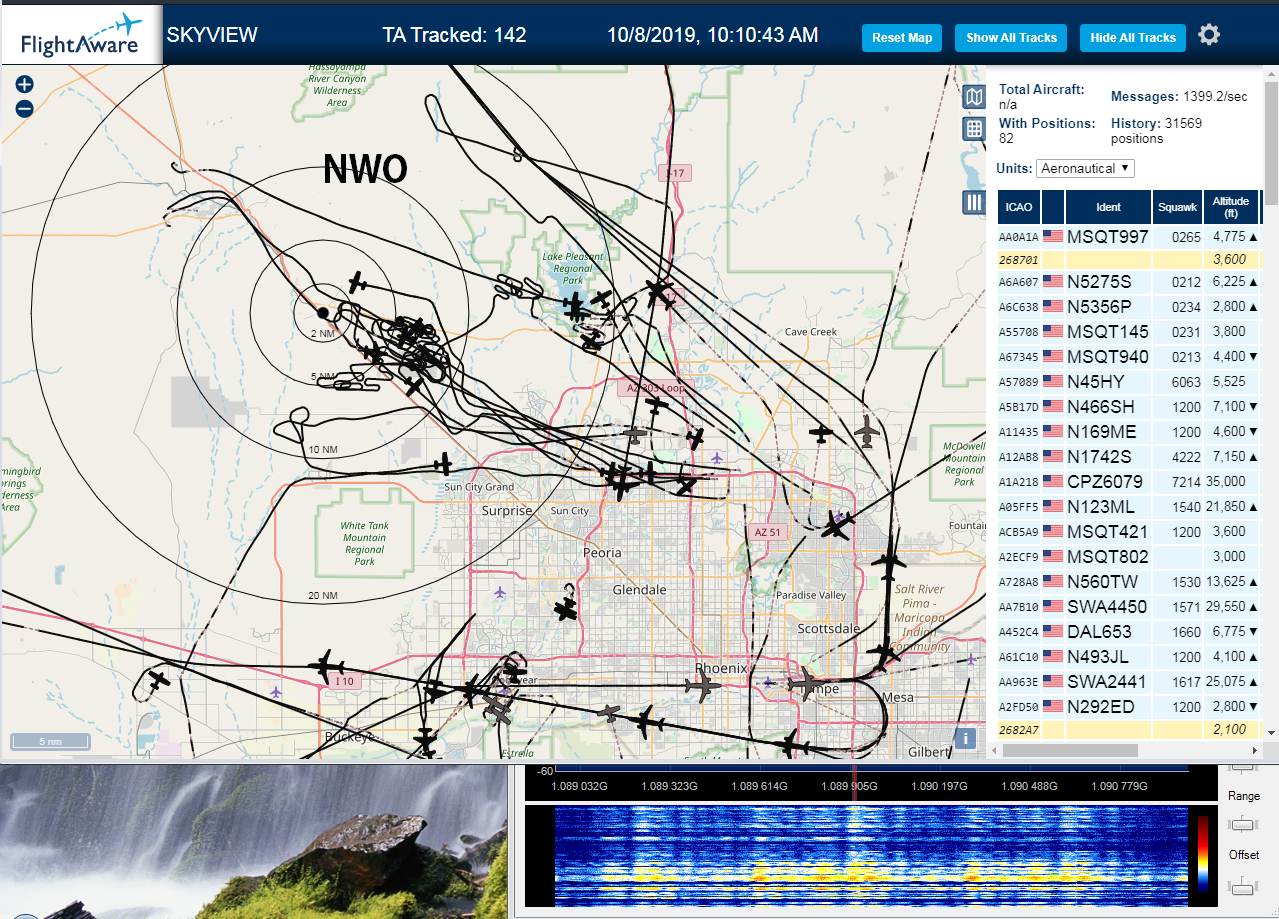Select the SWA4450 aircraft row
Image resolution: width=1279 pixels, height=919 pixels.
point(1130,607)
